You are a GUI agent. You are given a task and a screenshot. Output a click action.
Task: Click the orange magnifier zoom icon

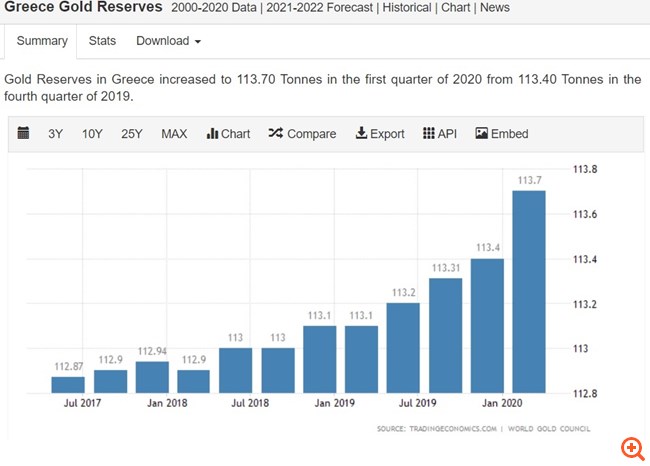[631, 447]
